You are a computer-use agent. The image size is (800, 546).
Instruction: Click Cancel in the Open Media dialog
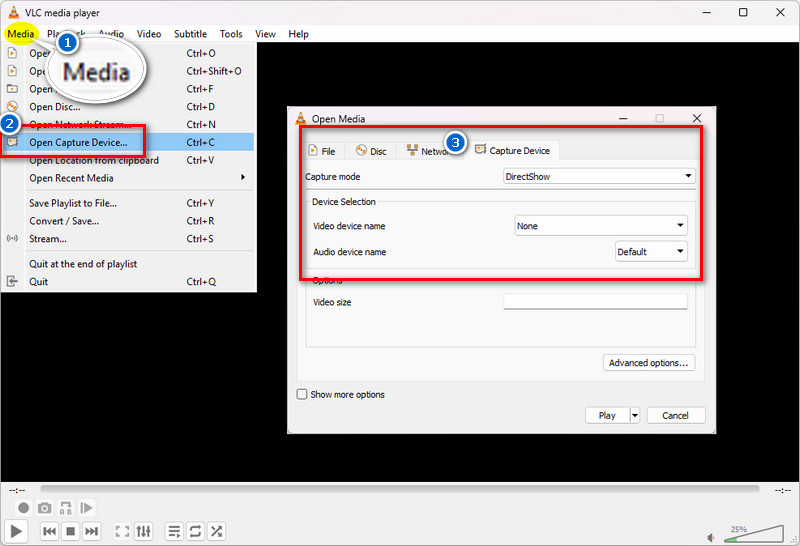(676, 415)
